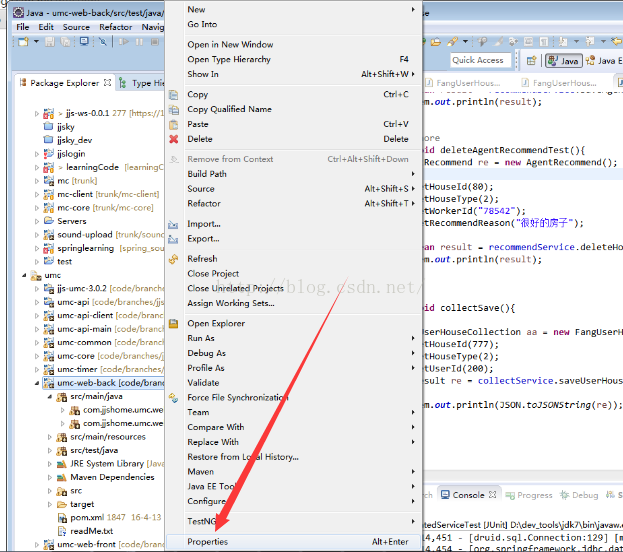Open dropdown arrow next to New toolbar icon
Screen dimensions: 623x552
(x=36, y=41)
